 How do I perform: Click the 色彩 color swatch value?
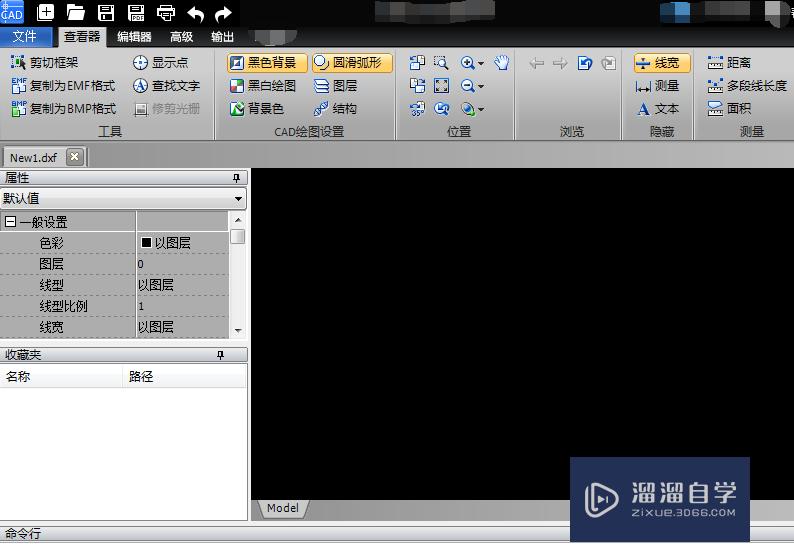(146, 243)
